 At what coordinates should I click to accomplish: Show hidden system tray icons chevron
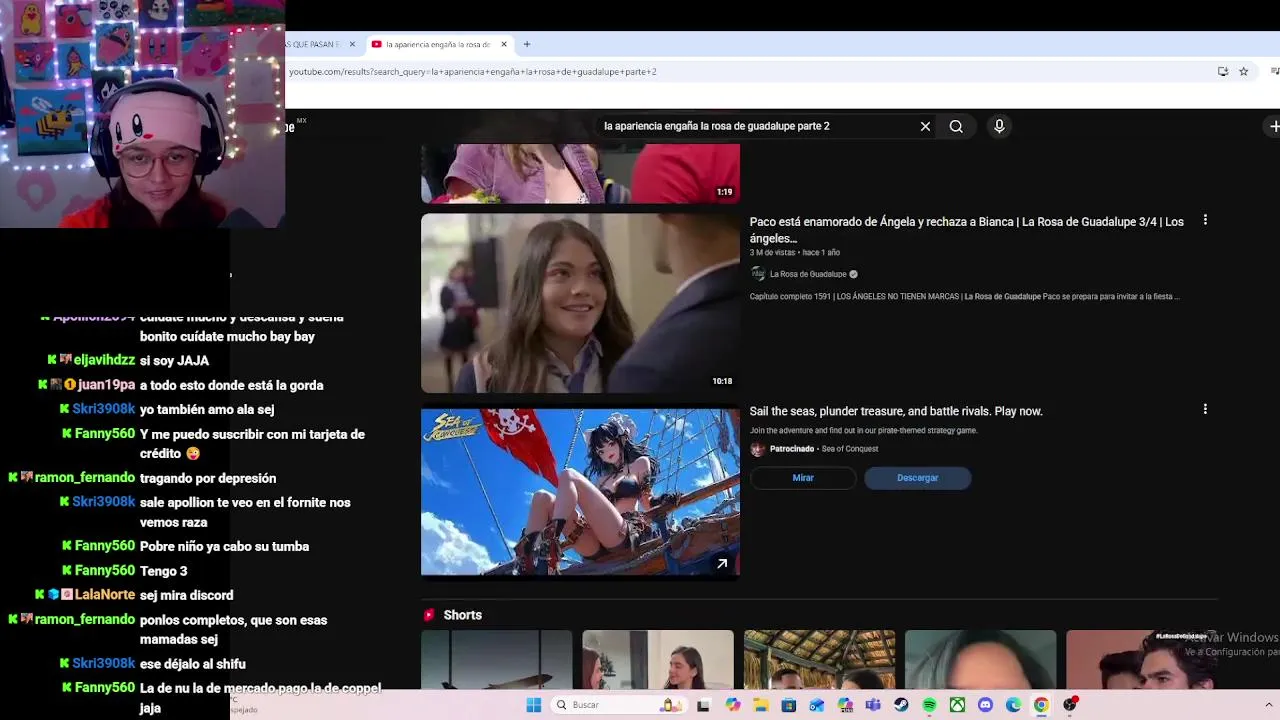(1269, 705)
